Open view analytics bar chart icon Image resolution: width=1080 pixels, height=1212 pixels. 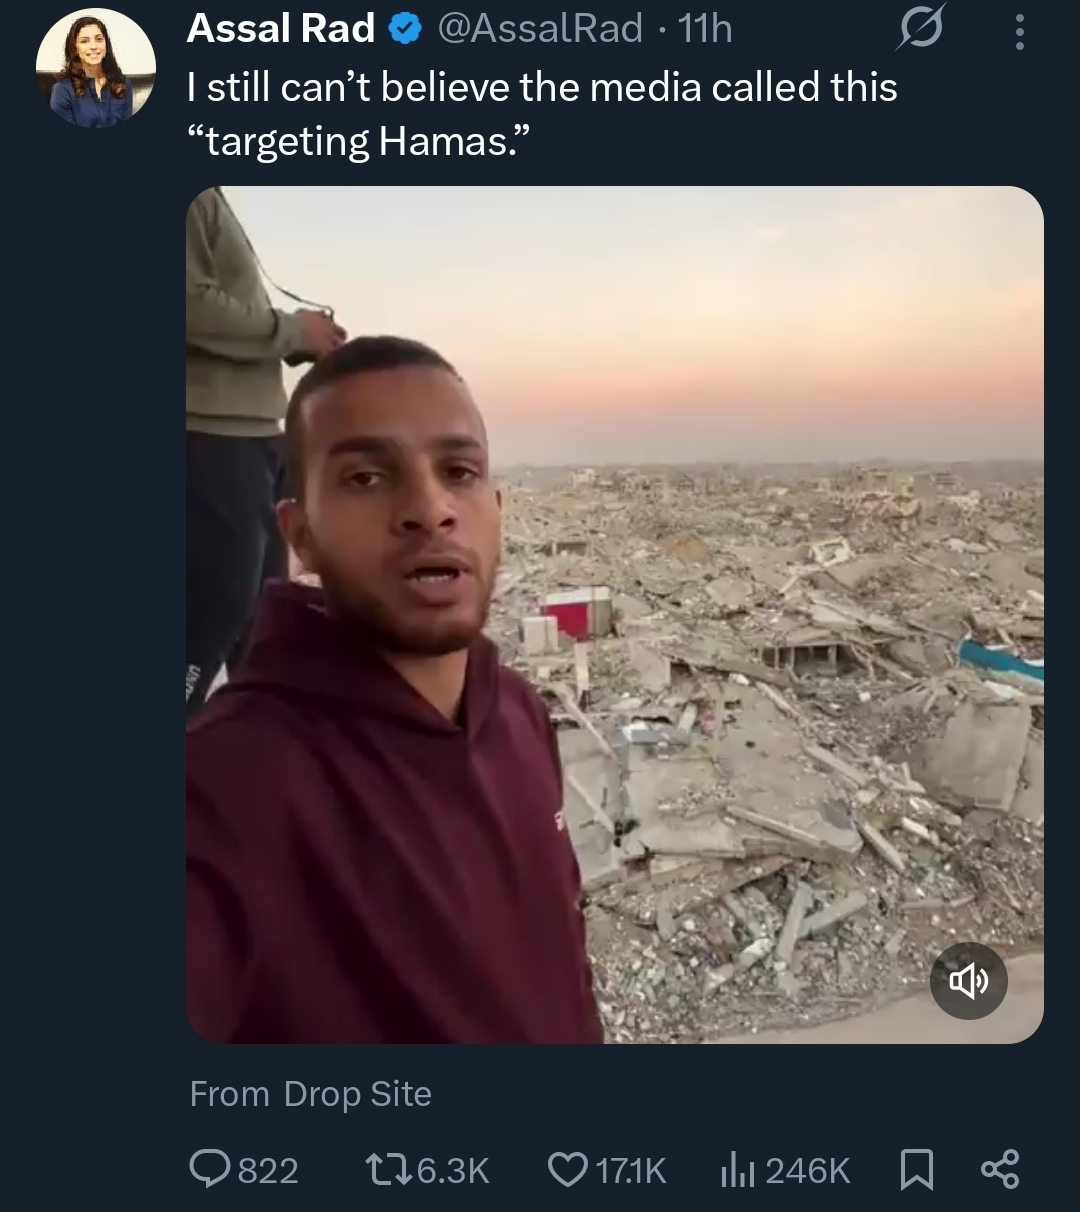tap(737, 1169)
